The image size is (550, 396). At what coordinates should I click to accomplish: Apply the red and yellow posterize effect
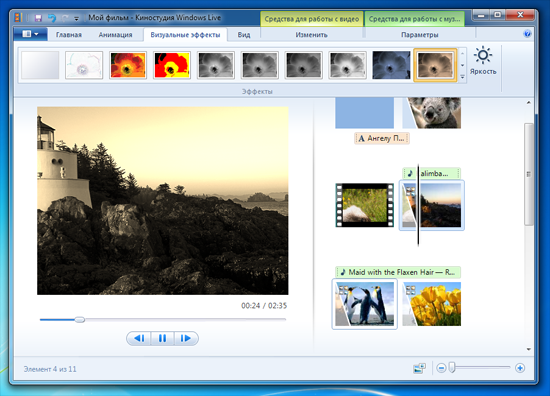pyautogui.click(x=172, y=65)
